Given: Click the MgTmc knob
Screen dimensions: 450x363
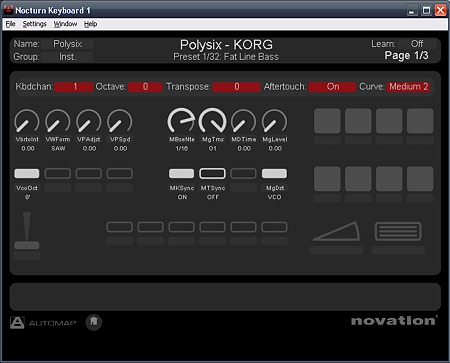Looking at the screenshot, I should (x=212, y=120).
